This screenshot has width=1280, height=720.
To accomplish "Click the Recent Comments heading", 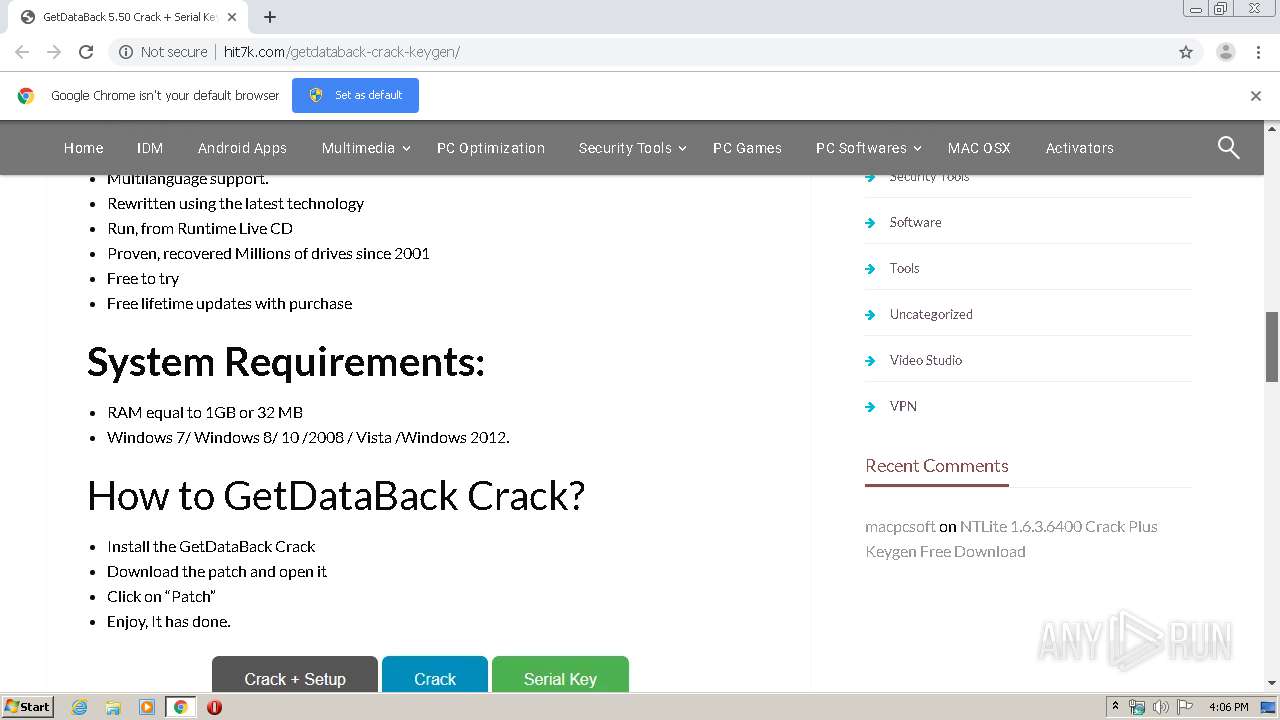I will (x=937, y=466).
